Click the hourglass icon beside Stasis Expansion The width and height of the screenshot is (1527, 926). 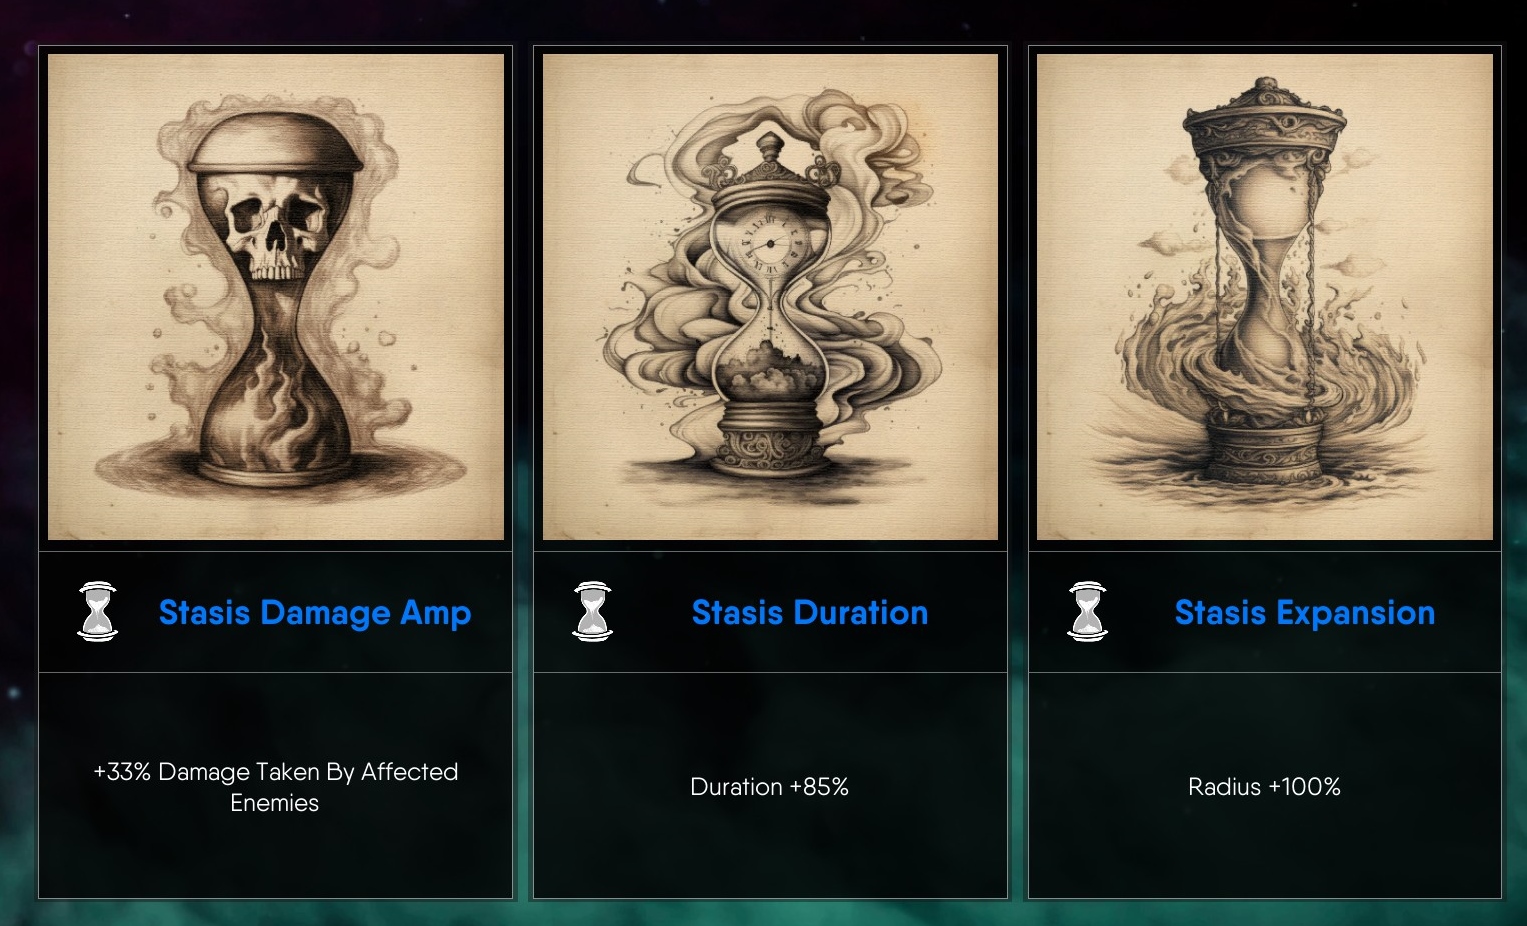pyautogui.click(x=1088, y=611)
